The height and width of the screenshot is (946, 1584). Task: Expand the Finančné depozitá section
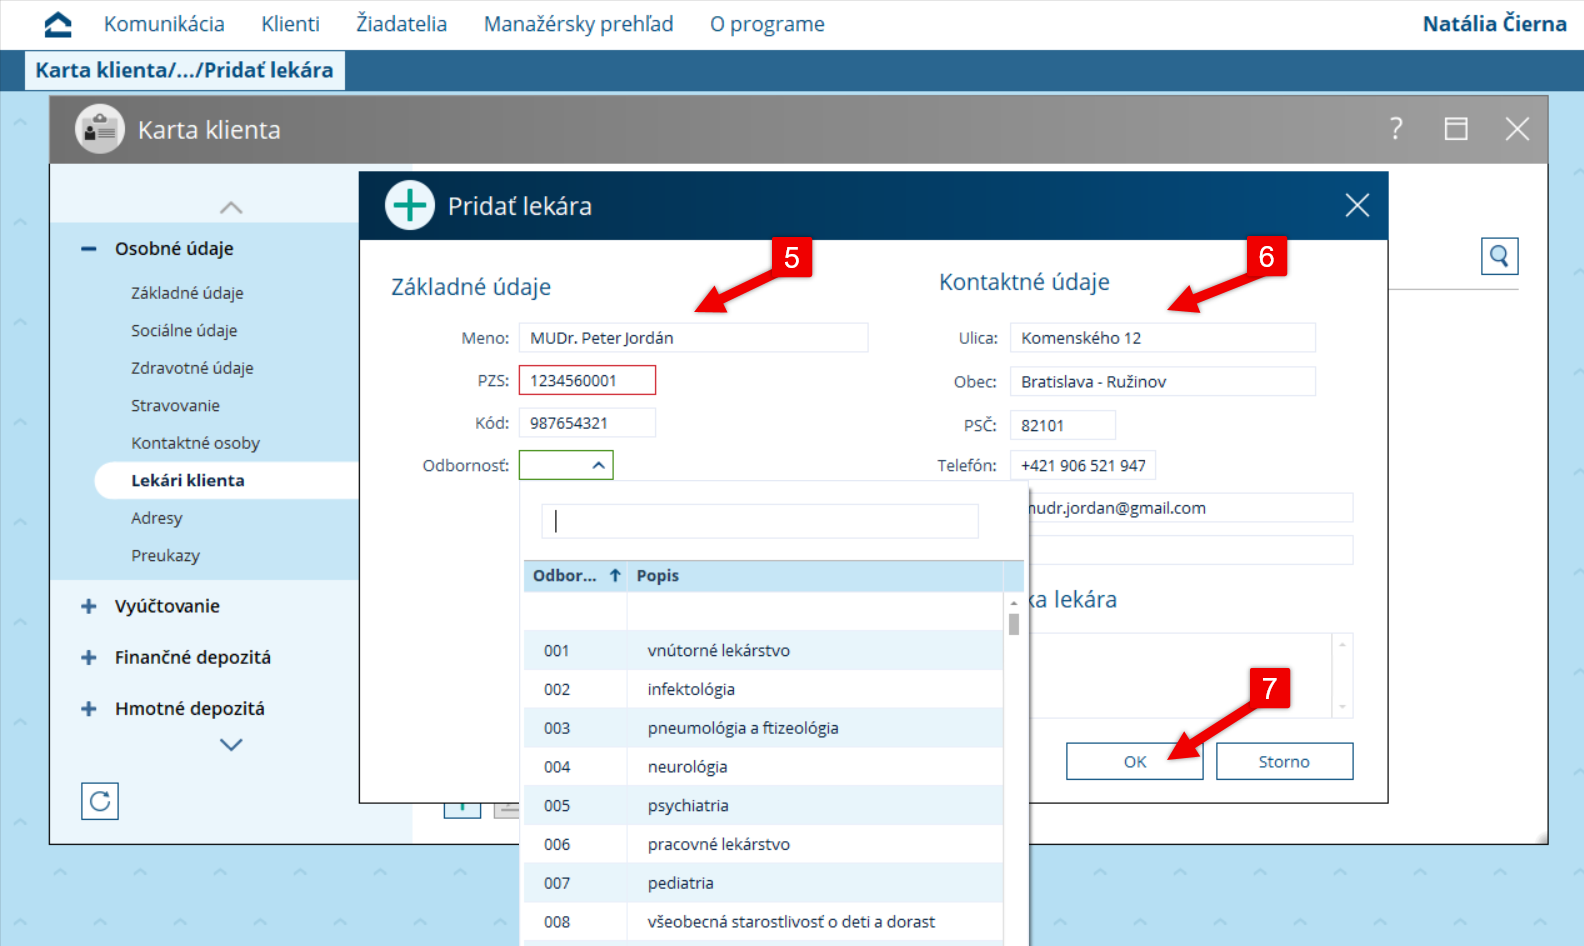point(89,657)
